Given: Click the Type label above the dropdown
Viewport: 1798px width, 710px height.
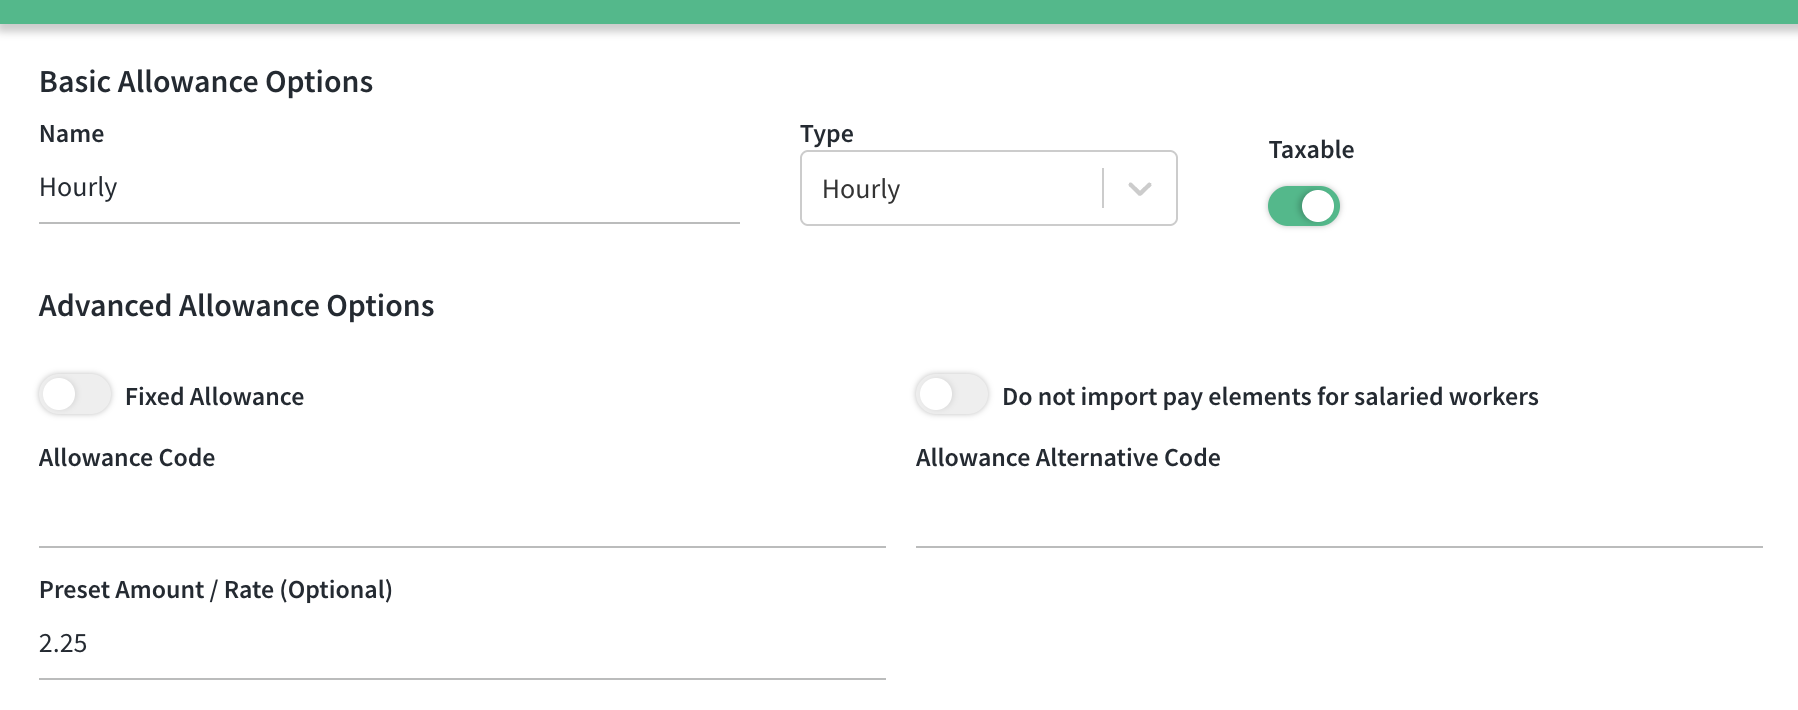Looking at the screenshot, I should coord(826,134).
